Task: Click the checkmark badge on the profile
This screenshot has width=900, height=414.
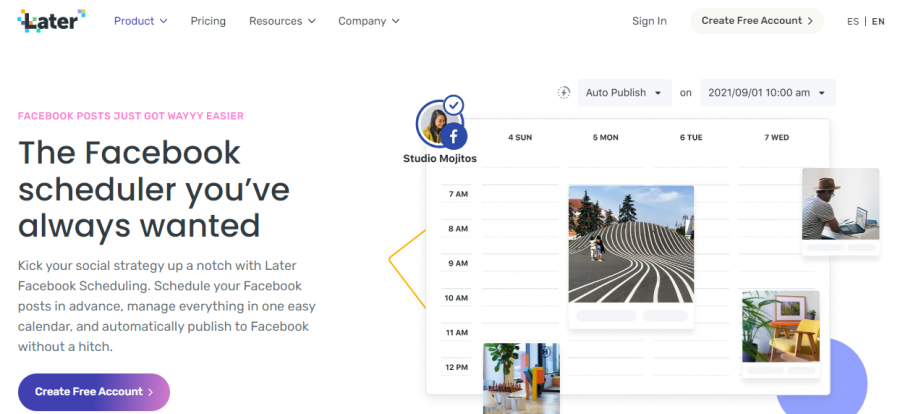Action: 454,105
